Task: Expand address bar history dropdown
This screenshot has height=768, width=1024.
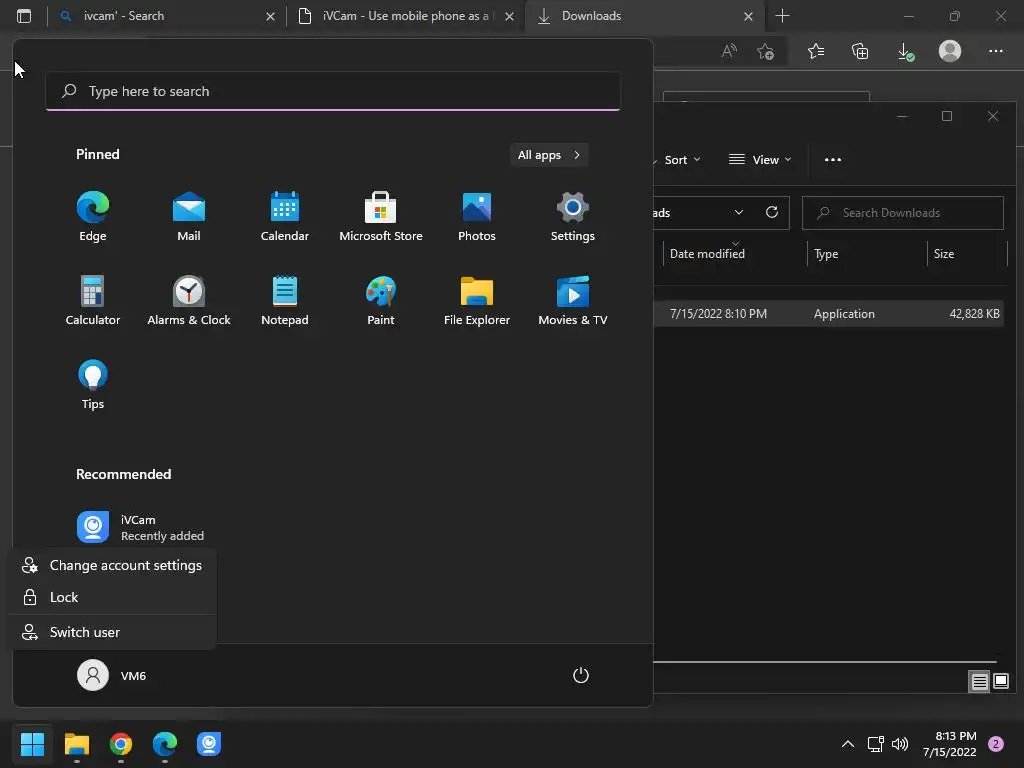Action: pyautogui.click(x=739, y=212)
